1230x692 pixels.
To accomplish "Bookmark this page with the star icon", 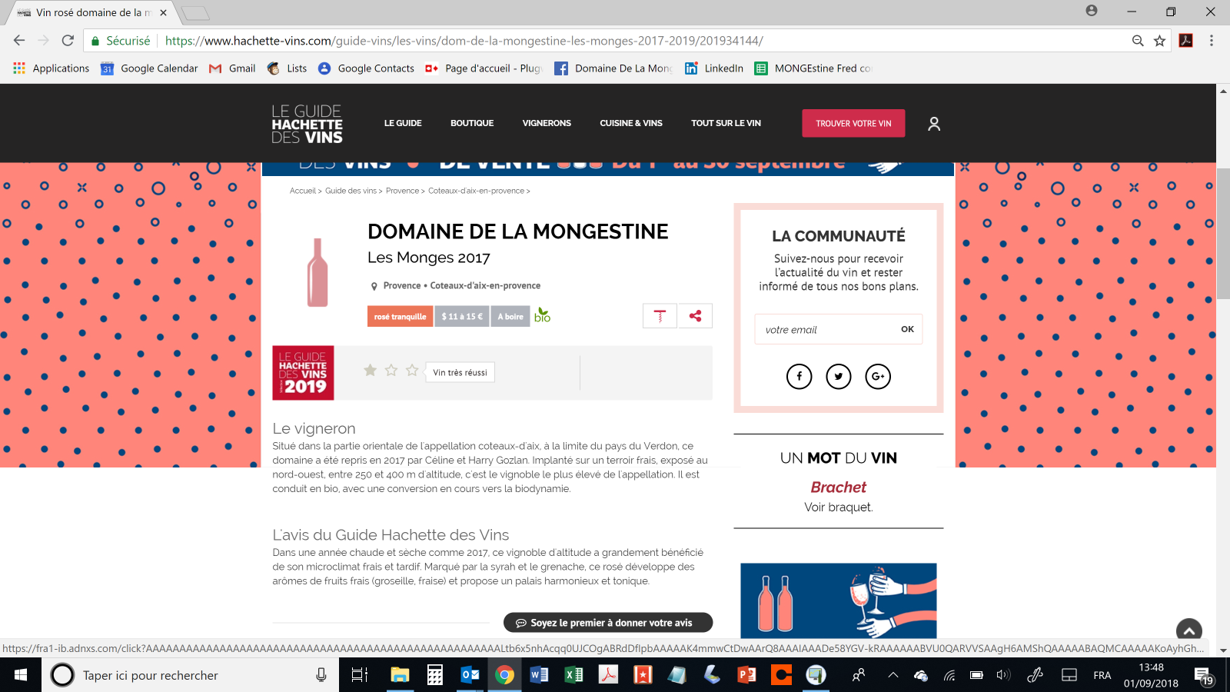I will pos(1160,41).
